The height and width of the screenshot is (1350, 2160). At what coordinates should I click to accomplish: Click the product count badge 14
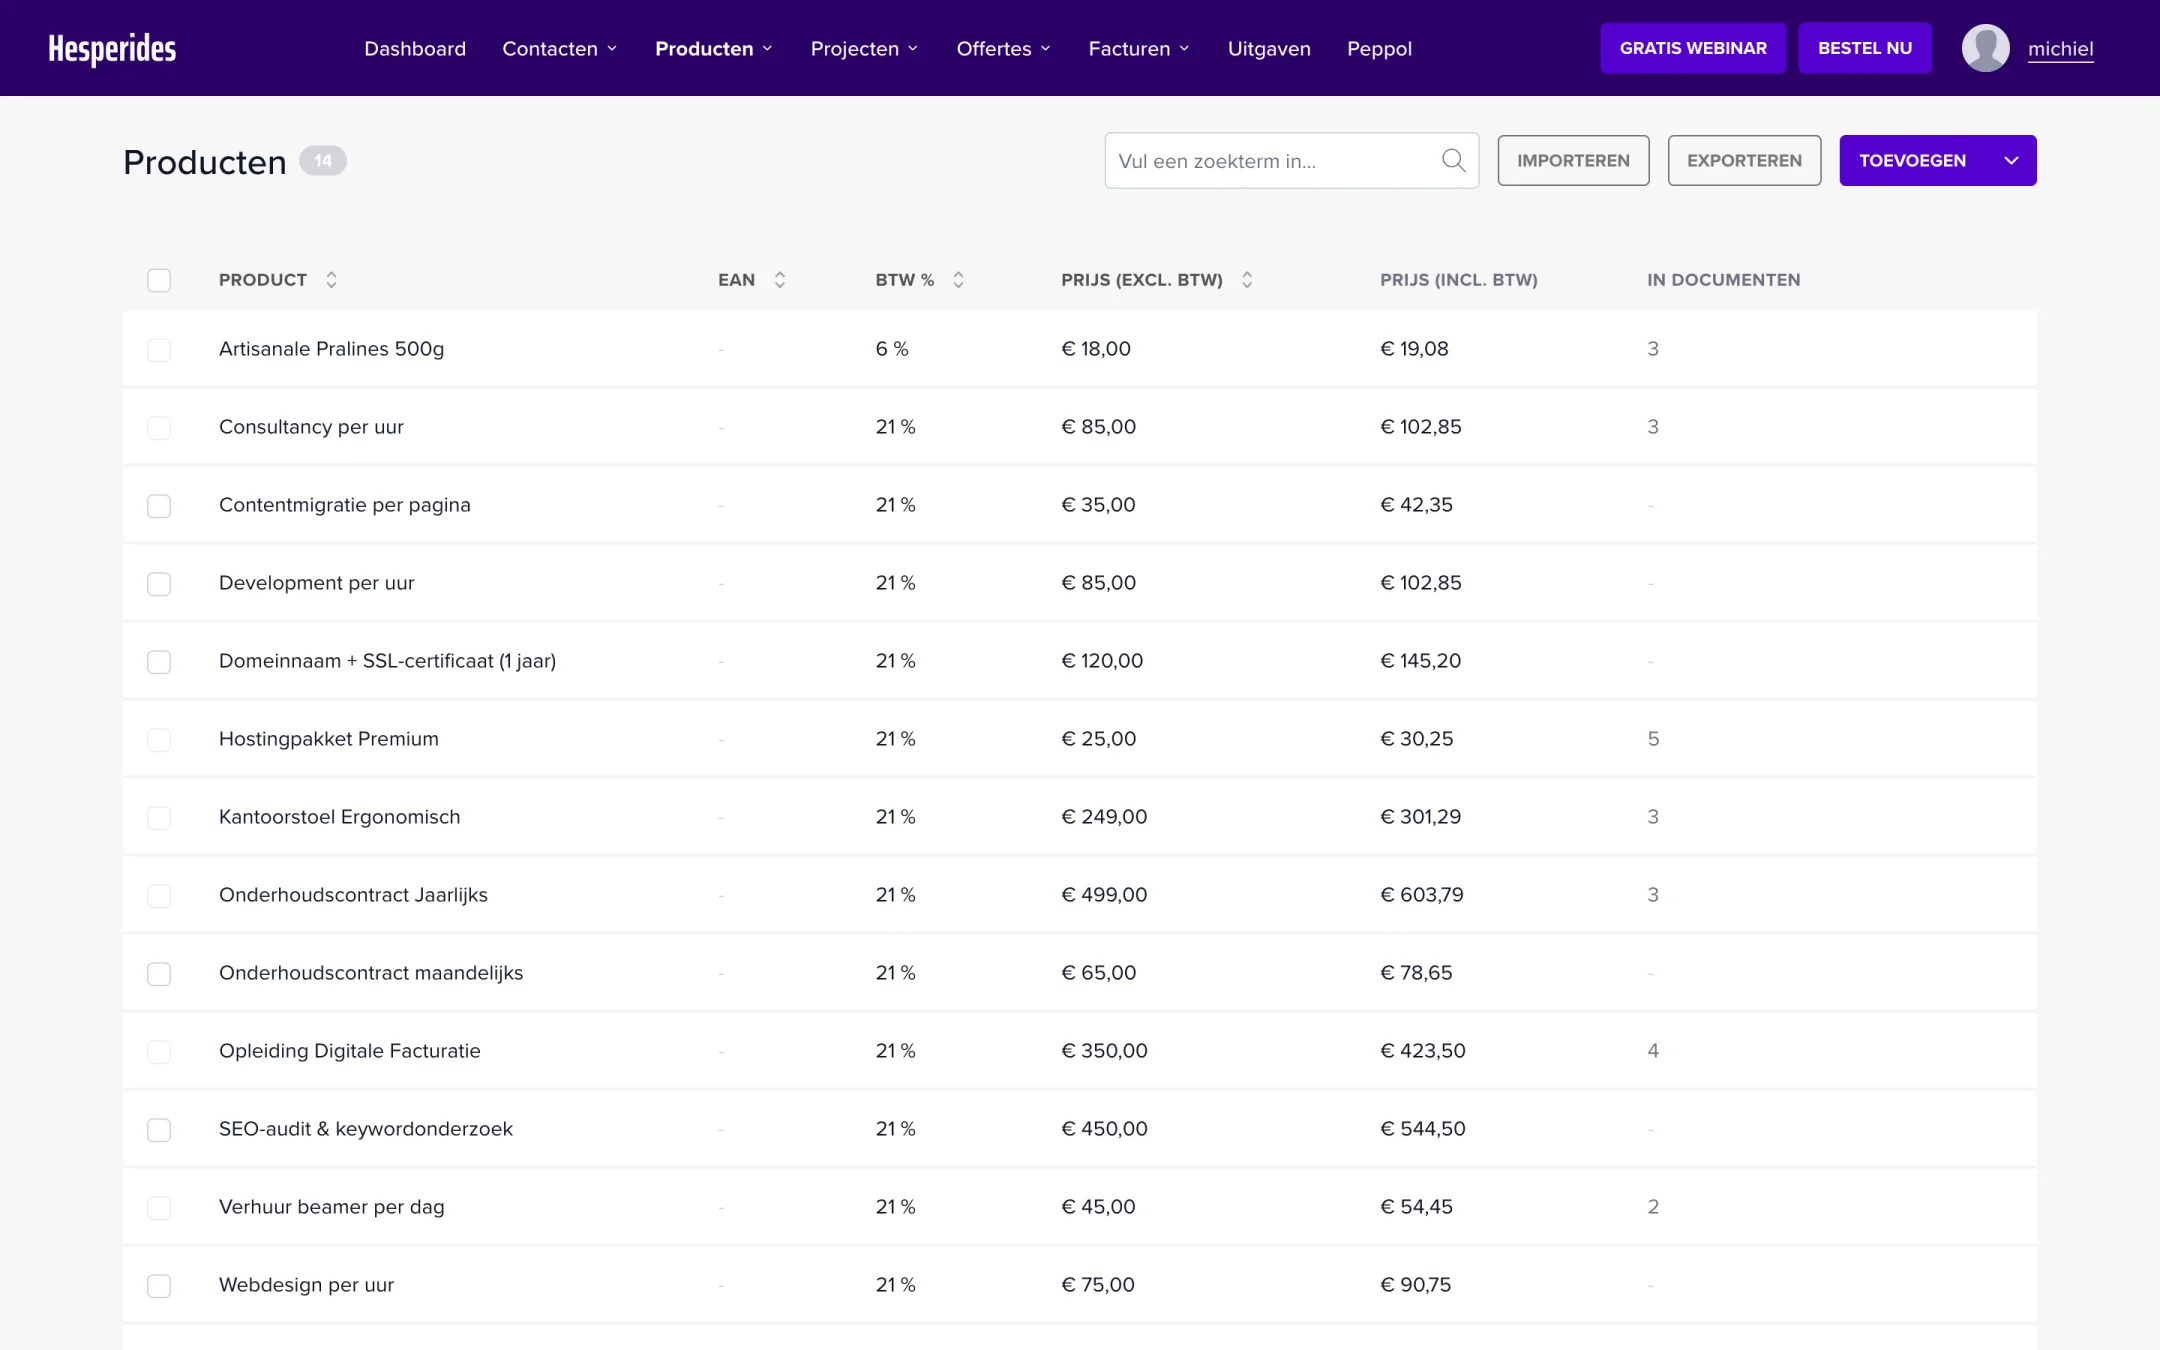coord(323,161)
